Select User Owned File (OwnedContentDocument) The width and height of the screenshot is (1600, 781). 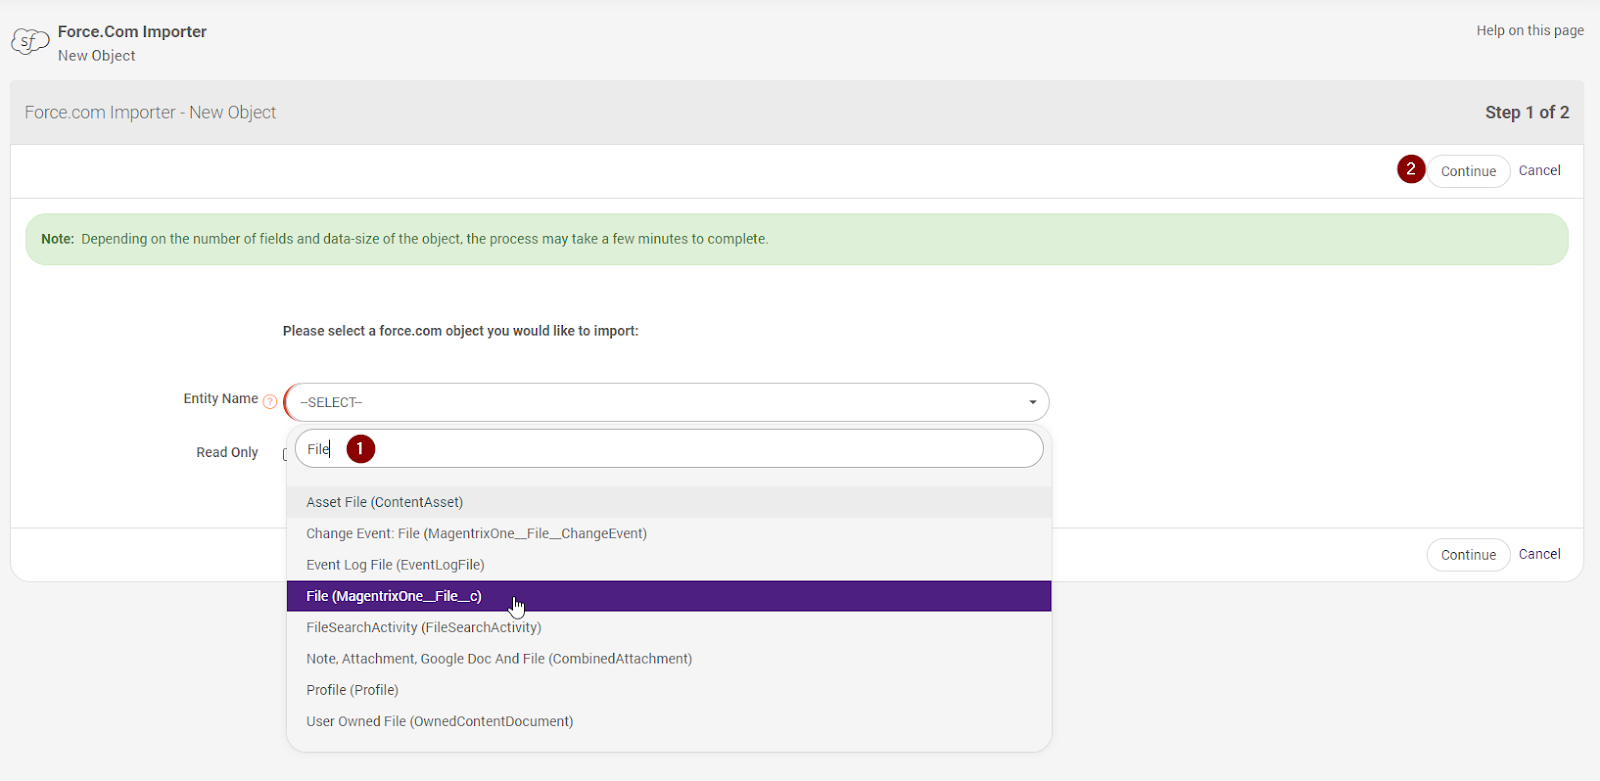[669, 721]
